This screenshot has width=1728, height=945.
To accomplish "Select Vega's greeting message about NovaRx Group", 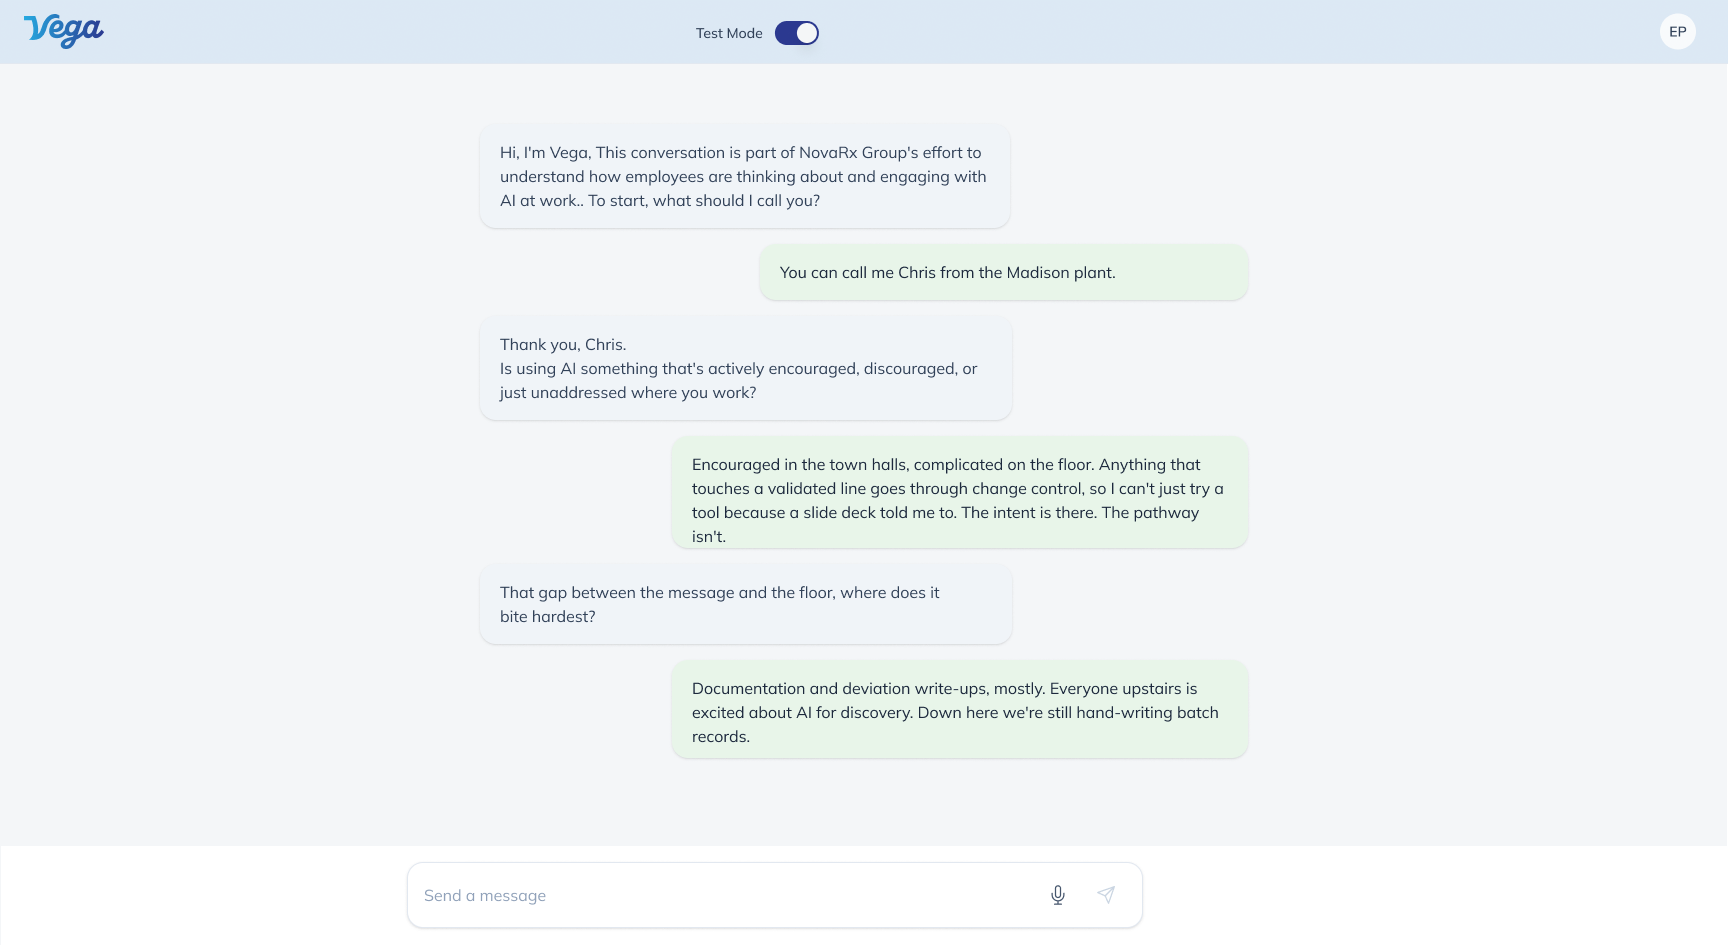I will coord(745,176).
